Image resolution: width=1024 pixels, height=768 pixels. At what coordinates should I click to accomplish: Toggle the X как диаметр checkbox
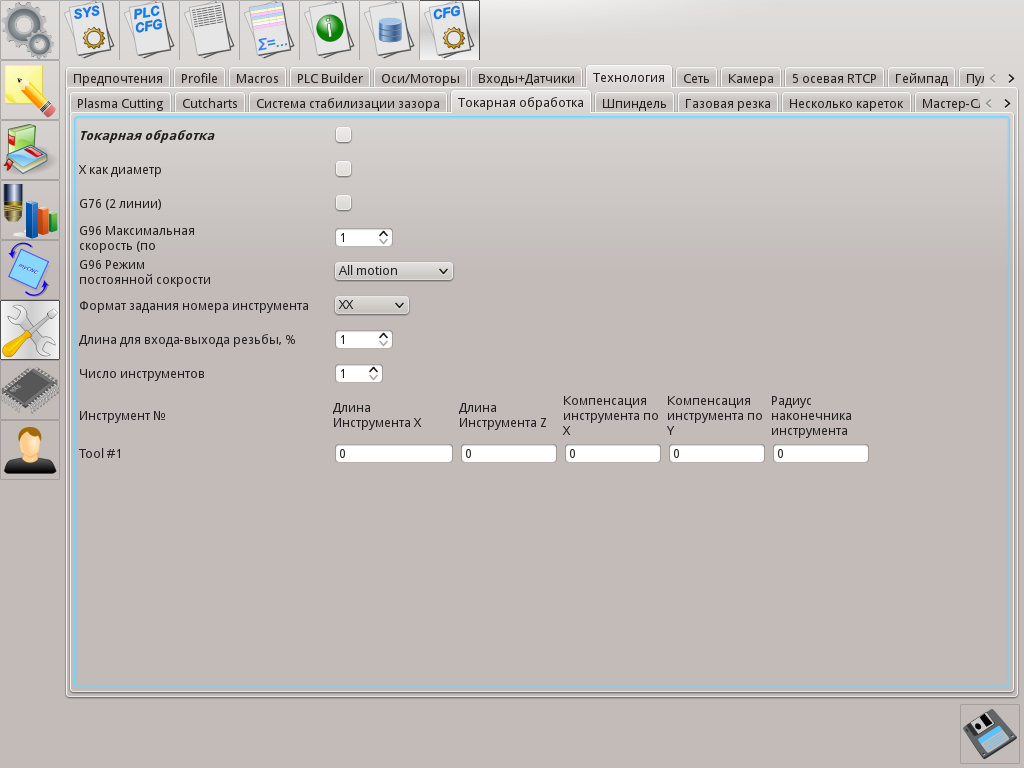pyautogui.click(x=344, y=168)
